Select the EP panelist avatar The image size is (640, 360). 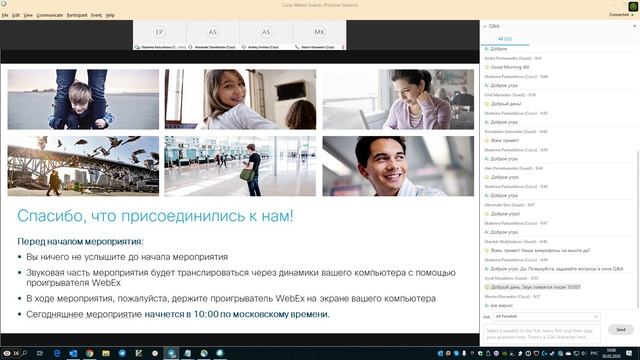tap(159, 32)
